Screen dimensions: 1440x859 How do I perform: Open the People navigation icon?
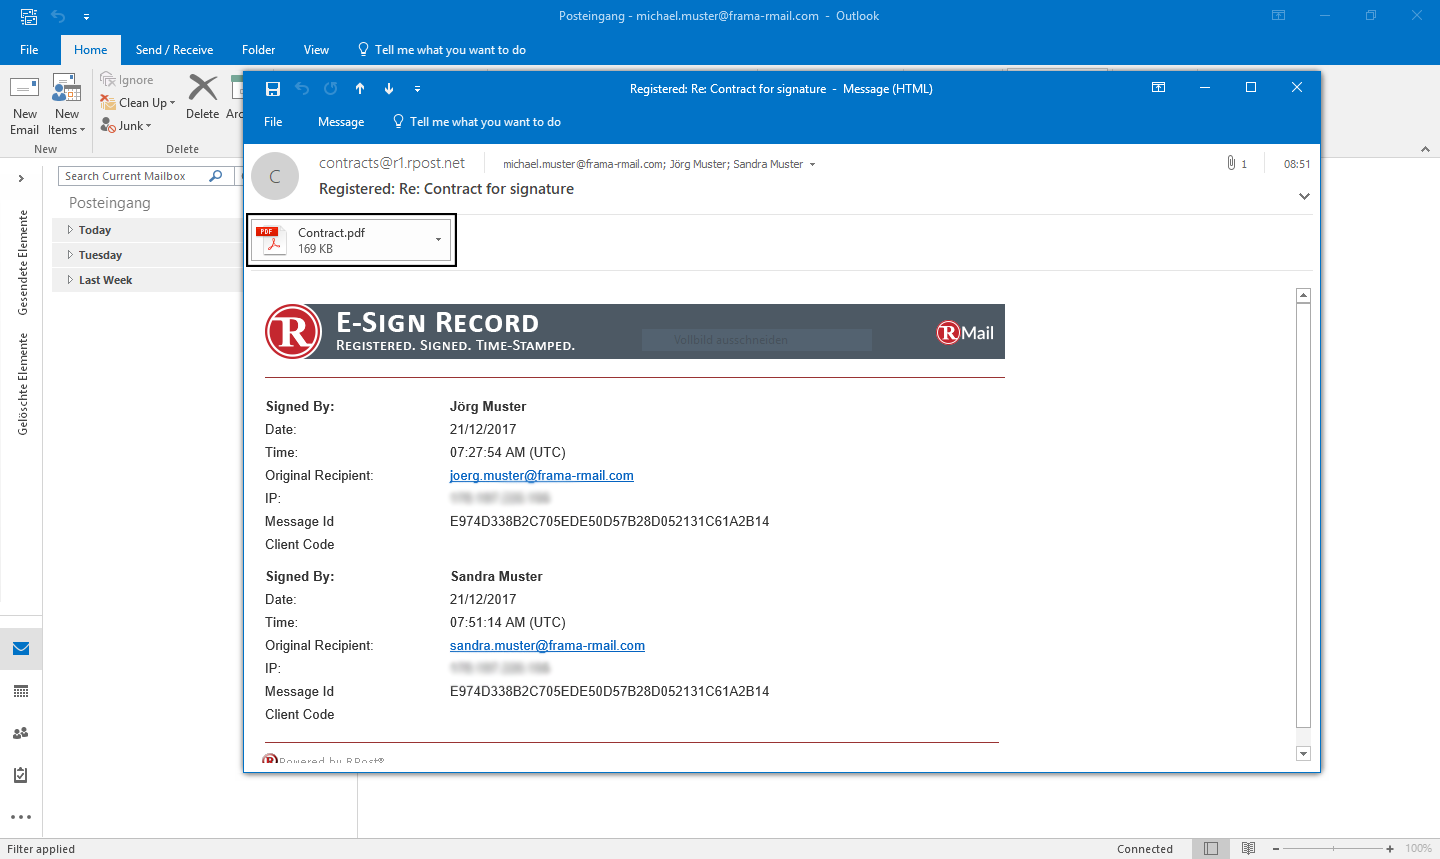tap(21, 733)
